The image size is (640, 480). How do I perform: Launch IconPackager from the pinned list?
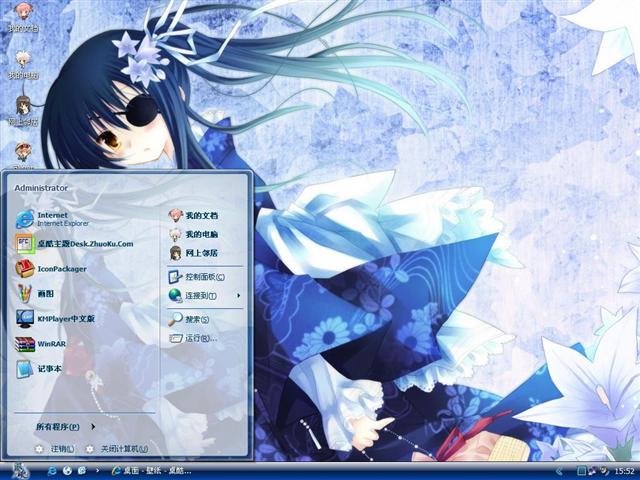coord(60,268)
